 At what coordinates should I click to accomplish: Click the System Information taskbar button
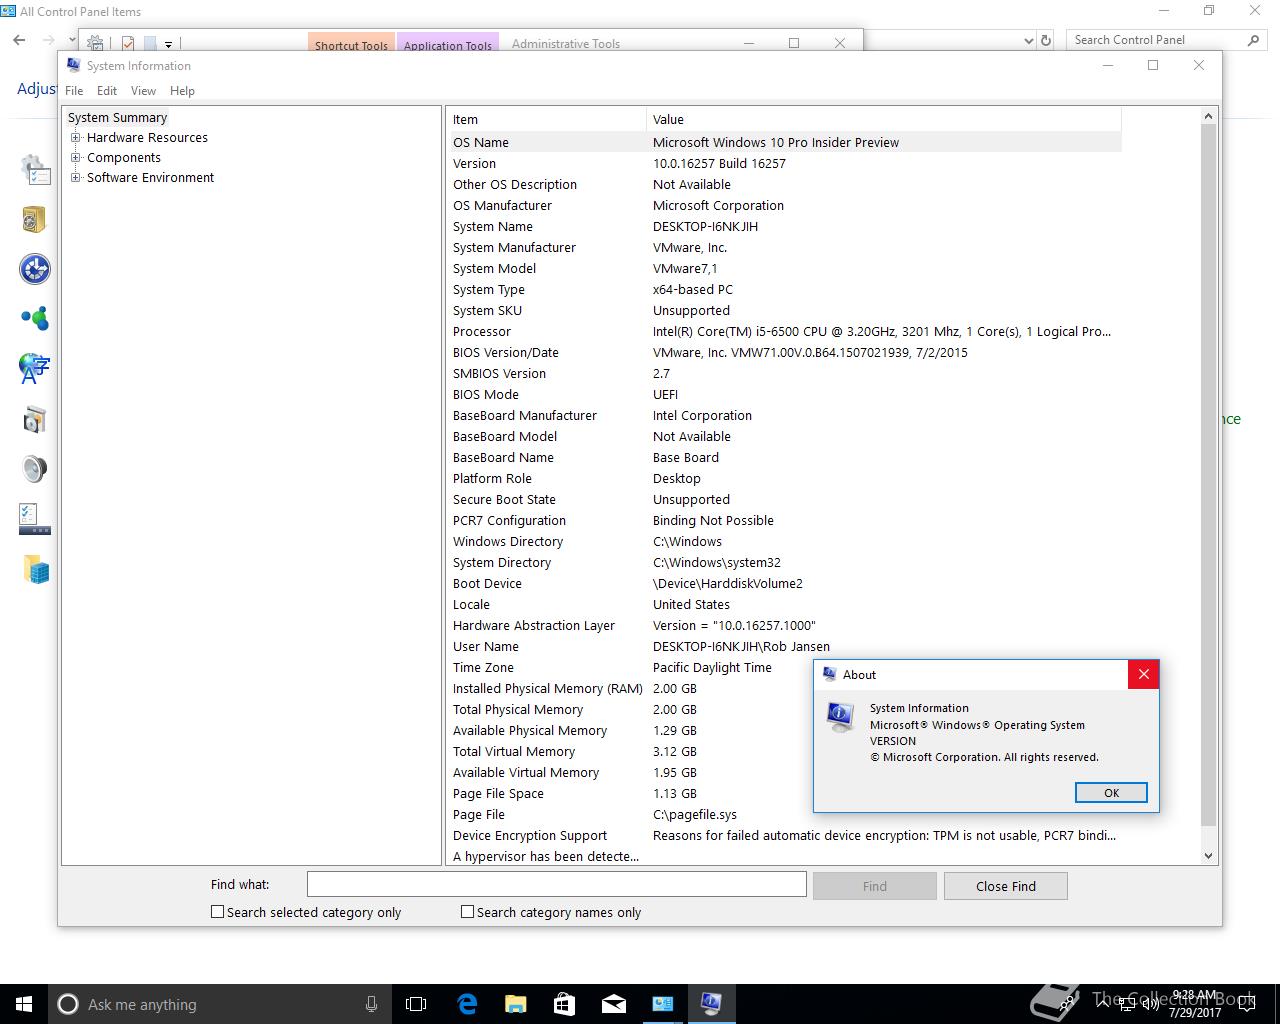(711, 1004)
